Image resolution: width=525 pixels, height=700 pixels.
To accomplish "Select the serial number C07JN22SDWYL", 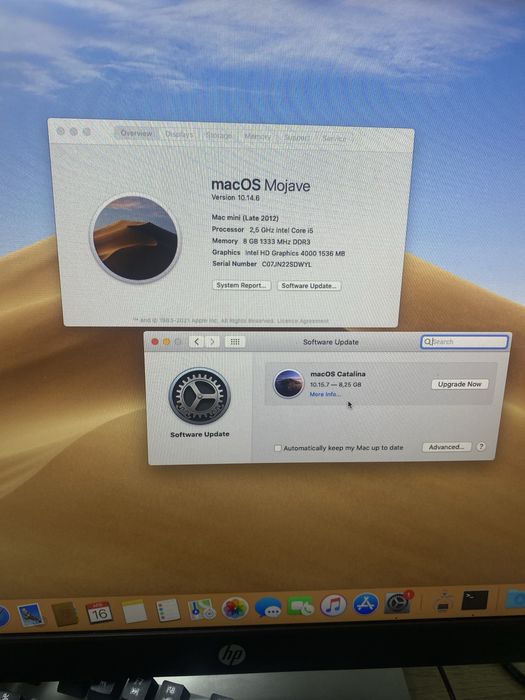I will [x=286, y=264].
